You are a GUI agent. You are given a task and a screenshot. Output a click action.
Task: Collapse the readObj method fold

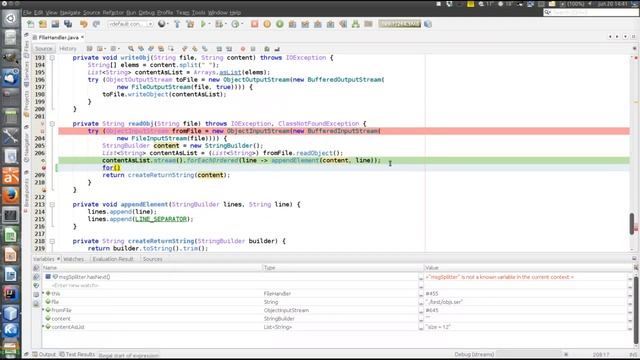pyautogui.click(x=52, y=124)
